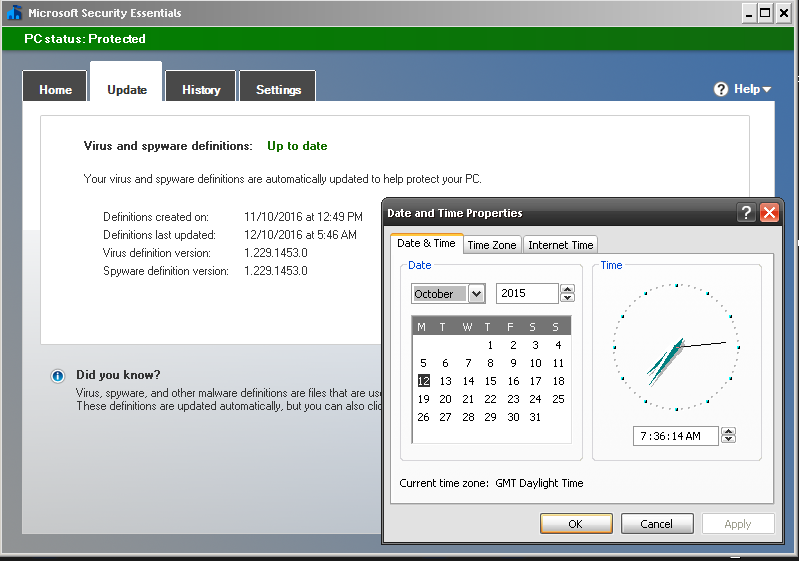Click the PC status: Protected banner text
This screenshot has height=561, width=799.
(85, 39)
